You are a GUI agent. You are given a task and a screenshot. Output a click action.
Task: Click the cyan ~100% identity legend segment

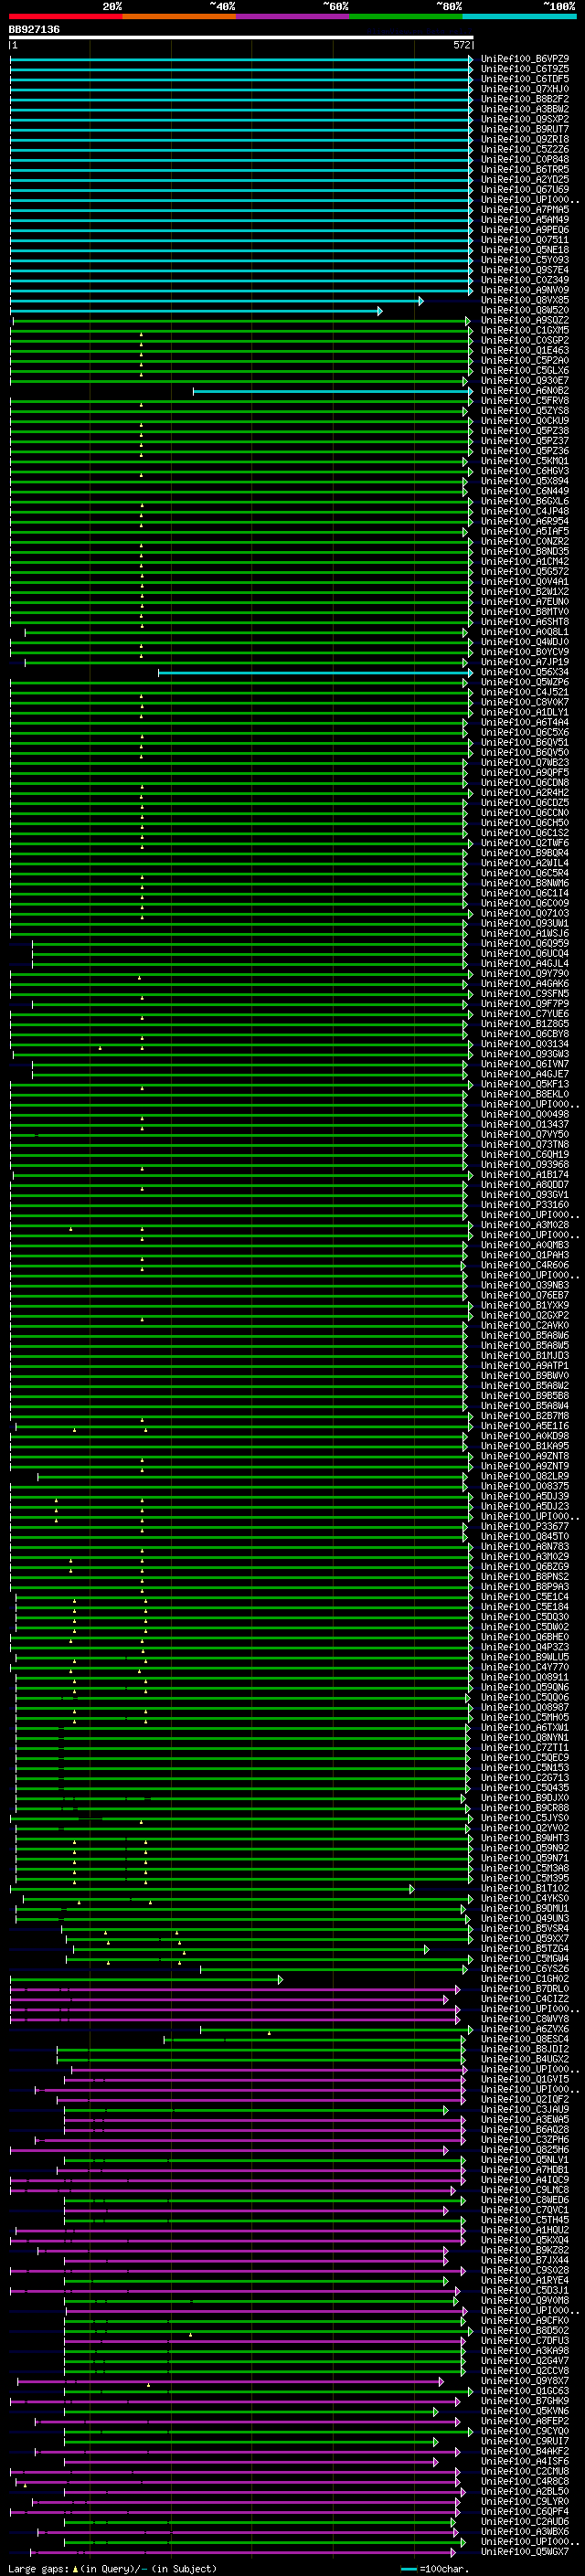519,16
